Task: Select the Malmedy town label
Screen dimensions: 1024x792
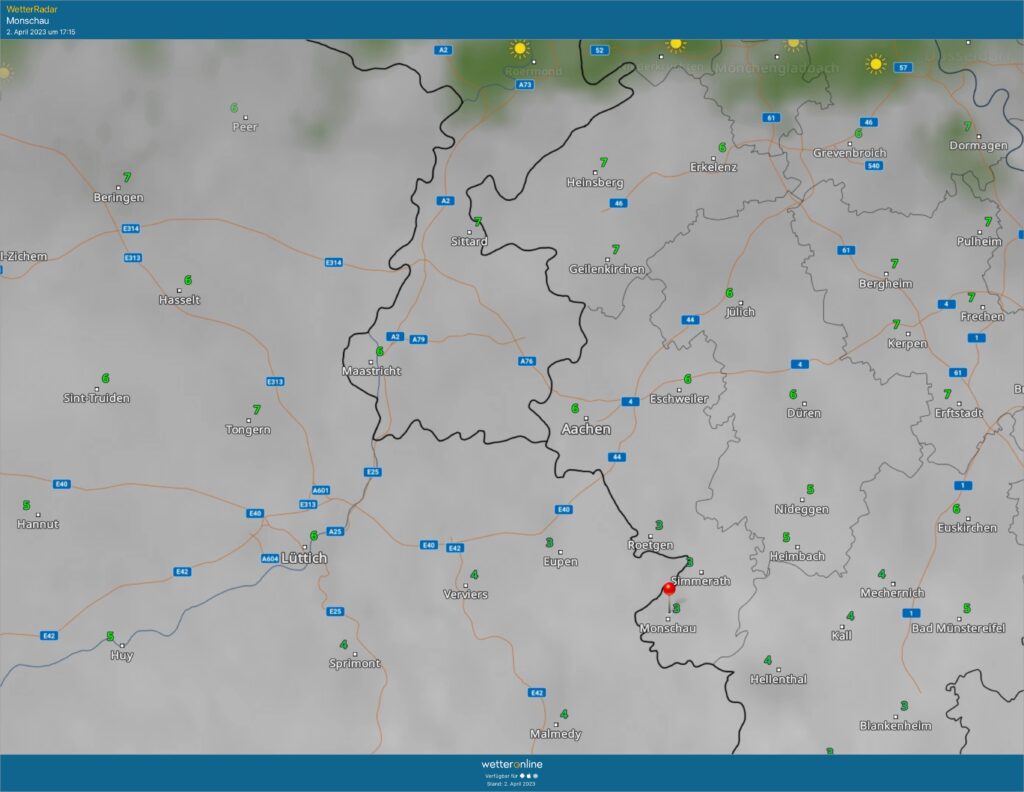Action: [x=556, y=734]
